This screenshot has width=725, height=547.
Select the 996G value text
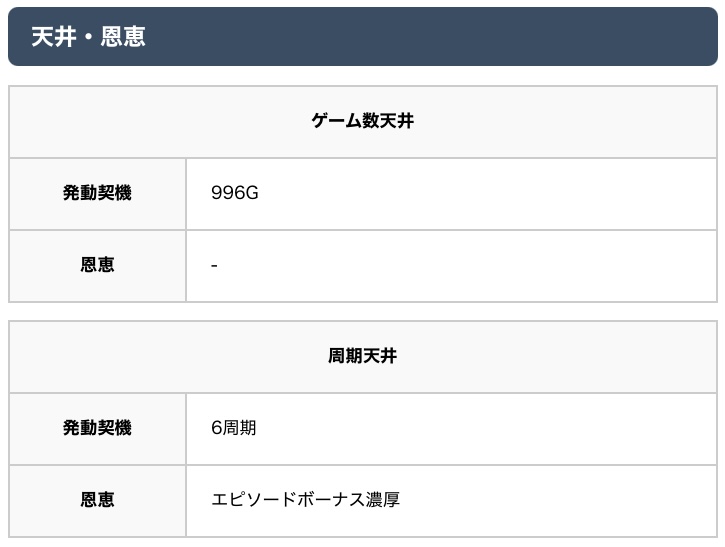(235, 193)
